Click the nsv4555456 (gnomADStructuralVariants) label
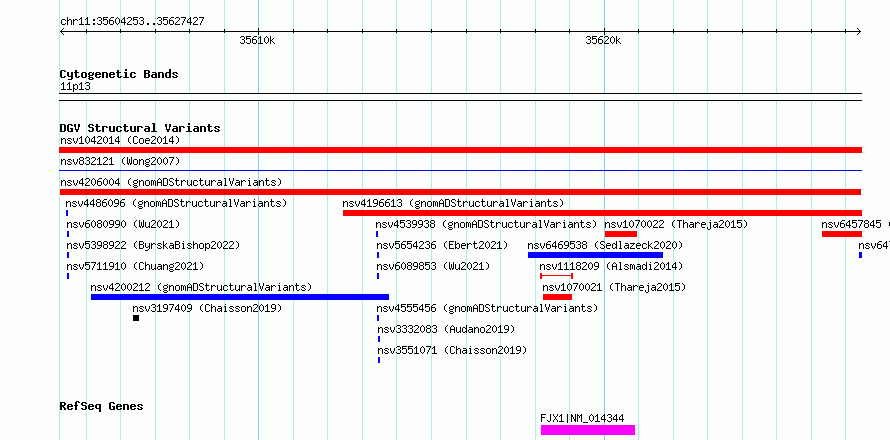This screenshot has height=440, width=890. pyautogui.click(x=488, y=308)
